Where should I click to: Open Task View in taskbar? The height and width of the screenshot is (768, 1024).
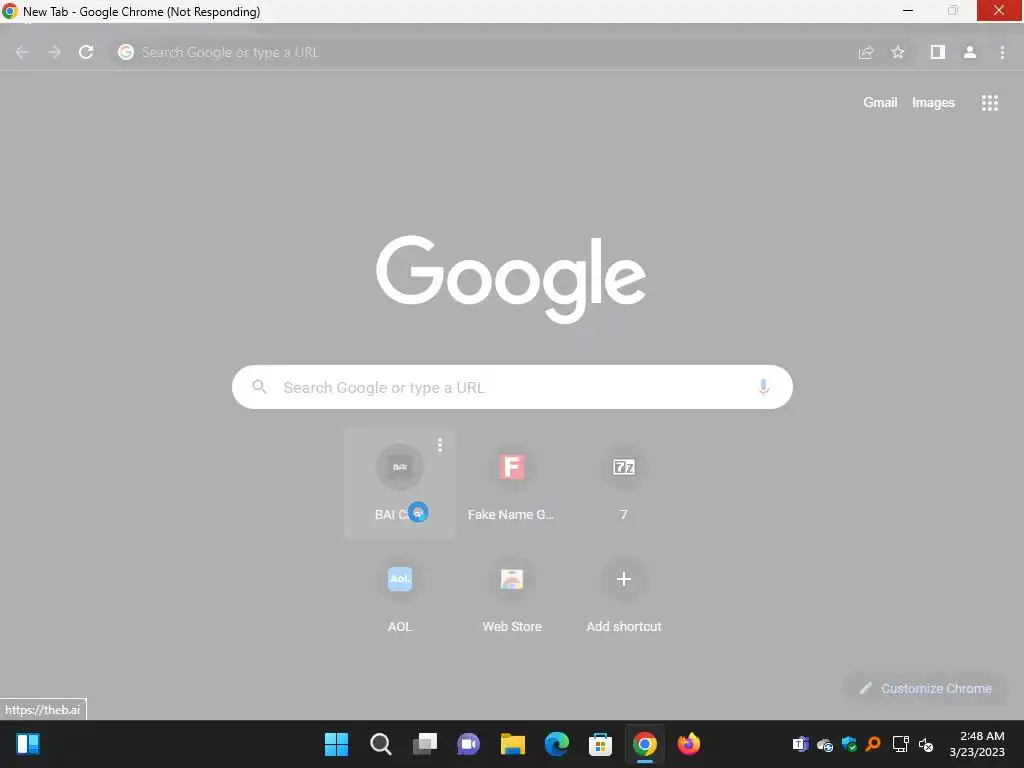pos(424,744)
